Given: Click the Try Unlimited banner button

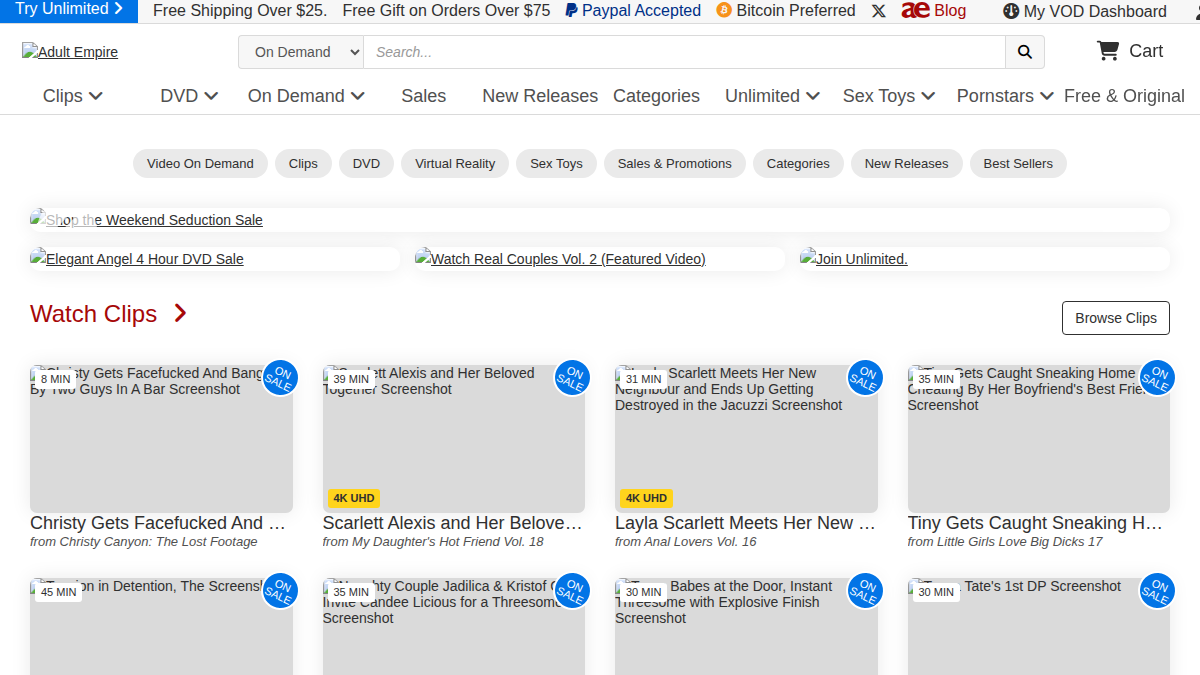Looking at the screenshot, I should pos(69,10).
